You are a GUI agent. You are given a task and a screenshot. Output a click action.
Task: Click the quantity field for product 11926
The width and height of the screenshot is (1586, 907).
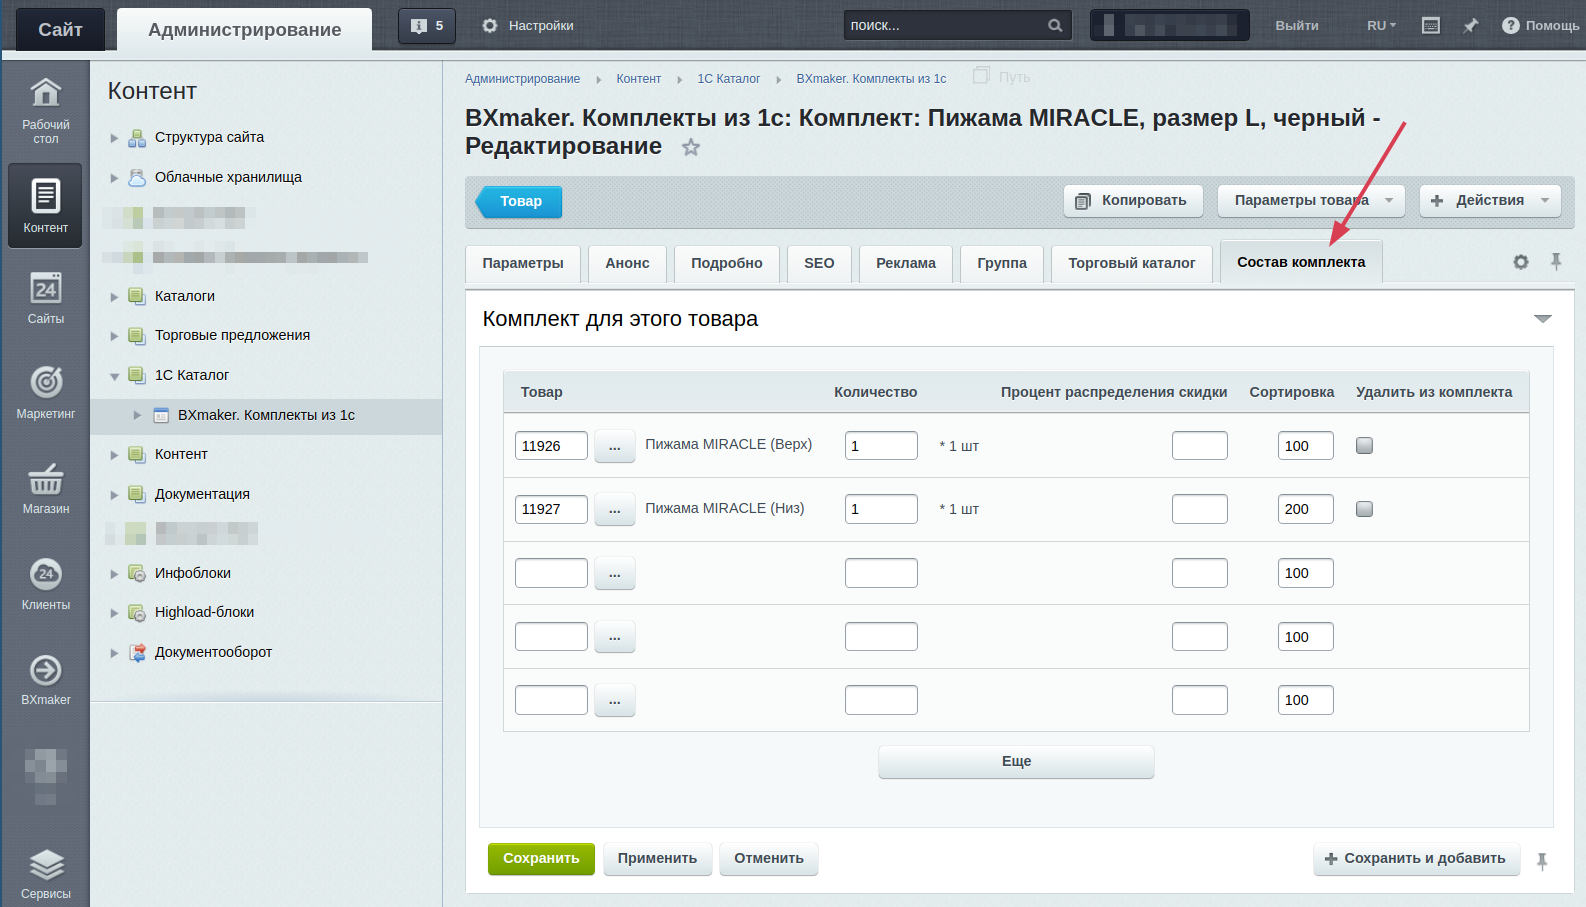881,446
